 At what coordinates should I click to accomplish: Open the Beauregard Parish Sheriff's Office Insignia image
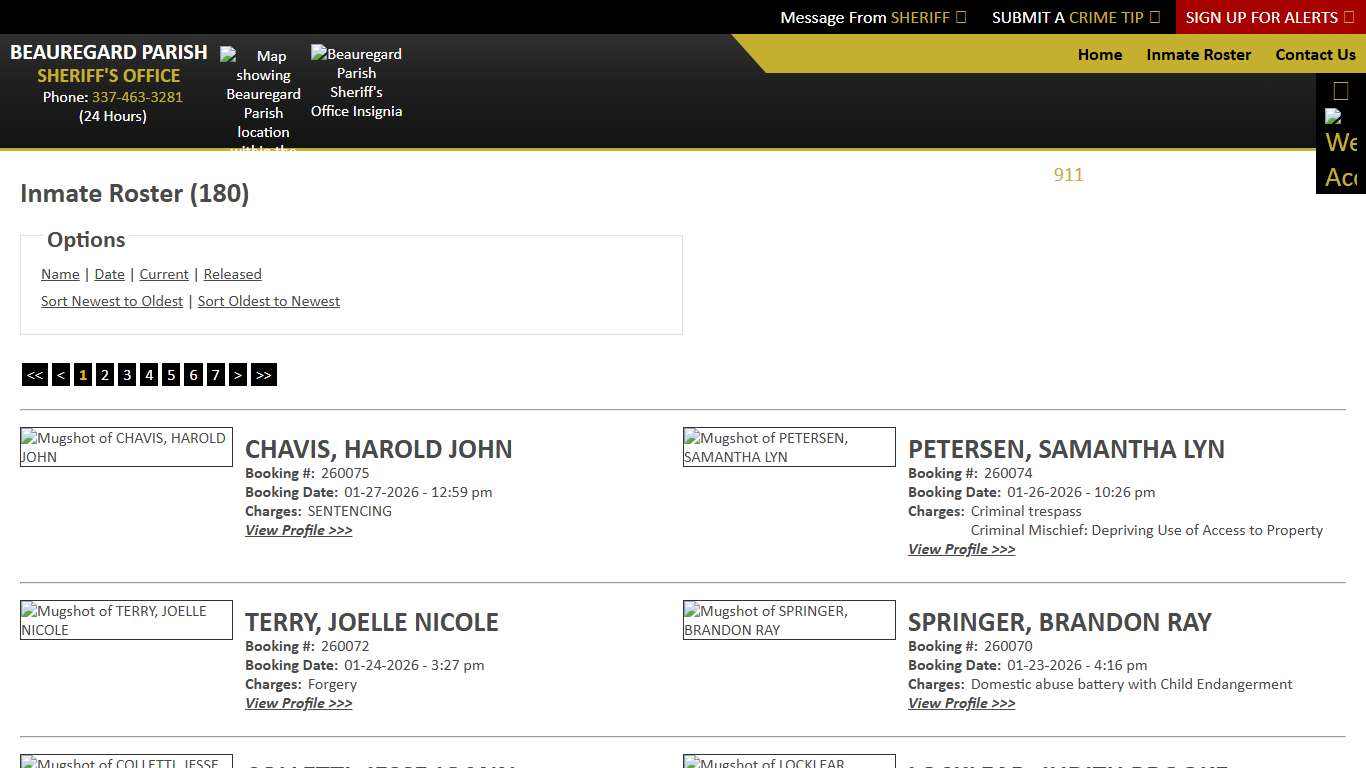(356, 82)
